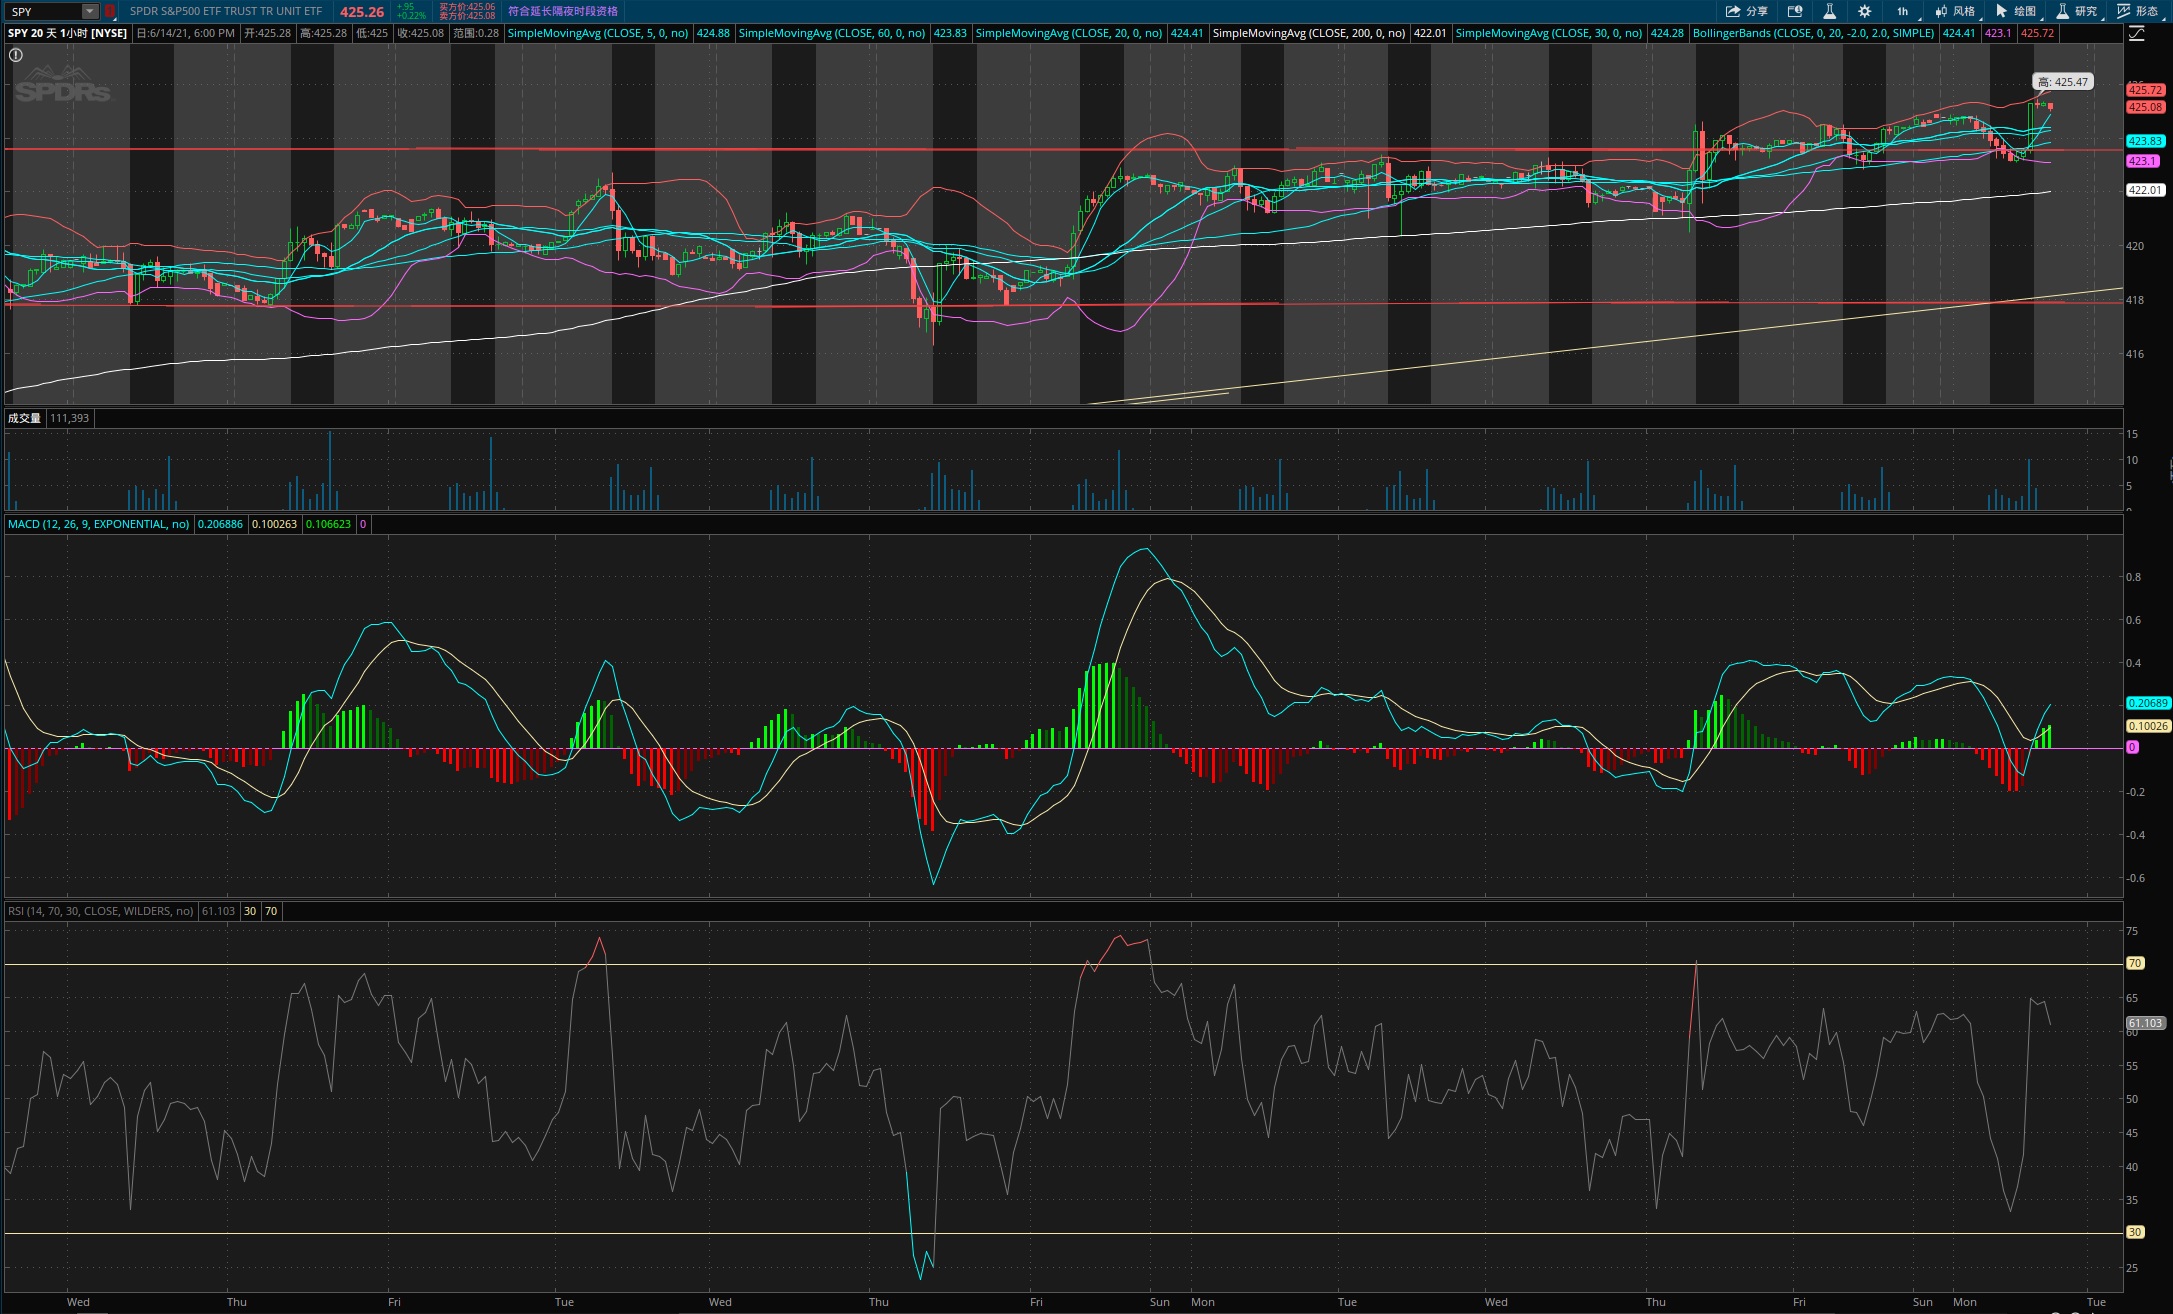Image resolution: width=2173 pixels, height=1314 pixels.
Task: Click the MACD (12, 26, 9, EXPONENTIAL, no) label
Action: (x=98, y=524)
